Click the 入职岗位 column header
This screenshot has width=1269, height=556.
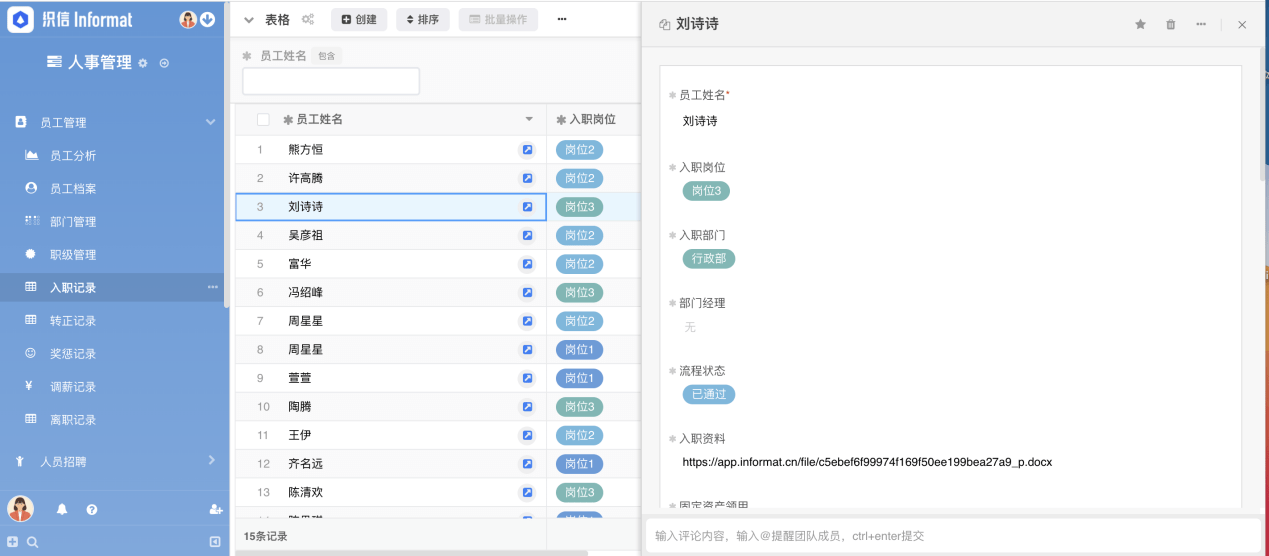point(591,119)
